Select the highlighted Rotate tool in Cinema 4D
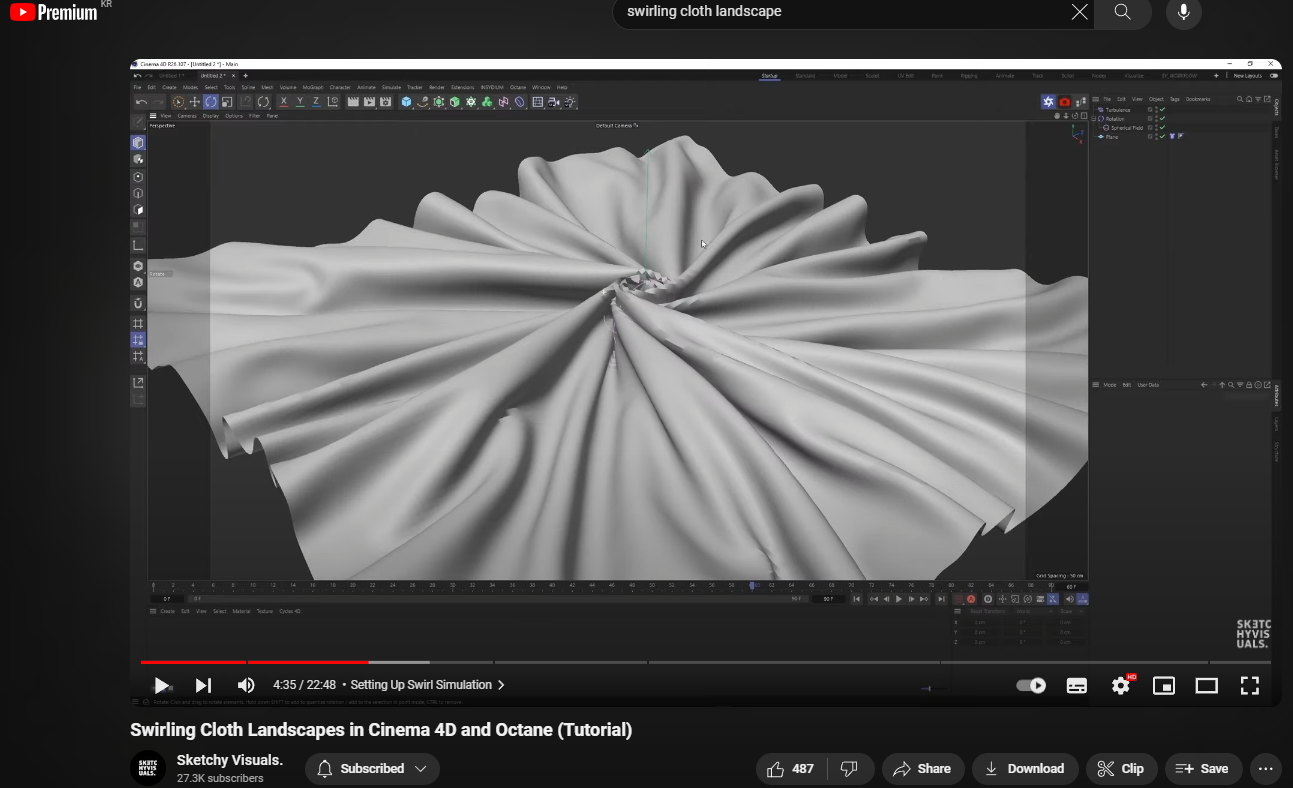This screenshot has height=788, width=1293. coord(211,102)
